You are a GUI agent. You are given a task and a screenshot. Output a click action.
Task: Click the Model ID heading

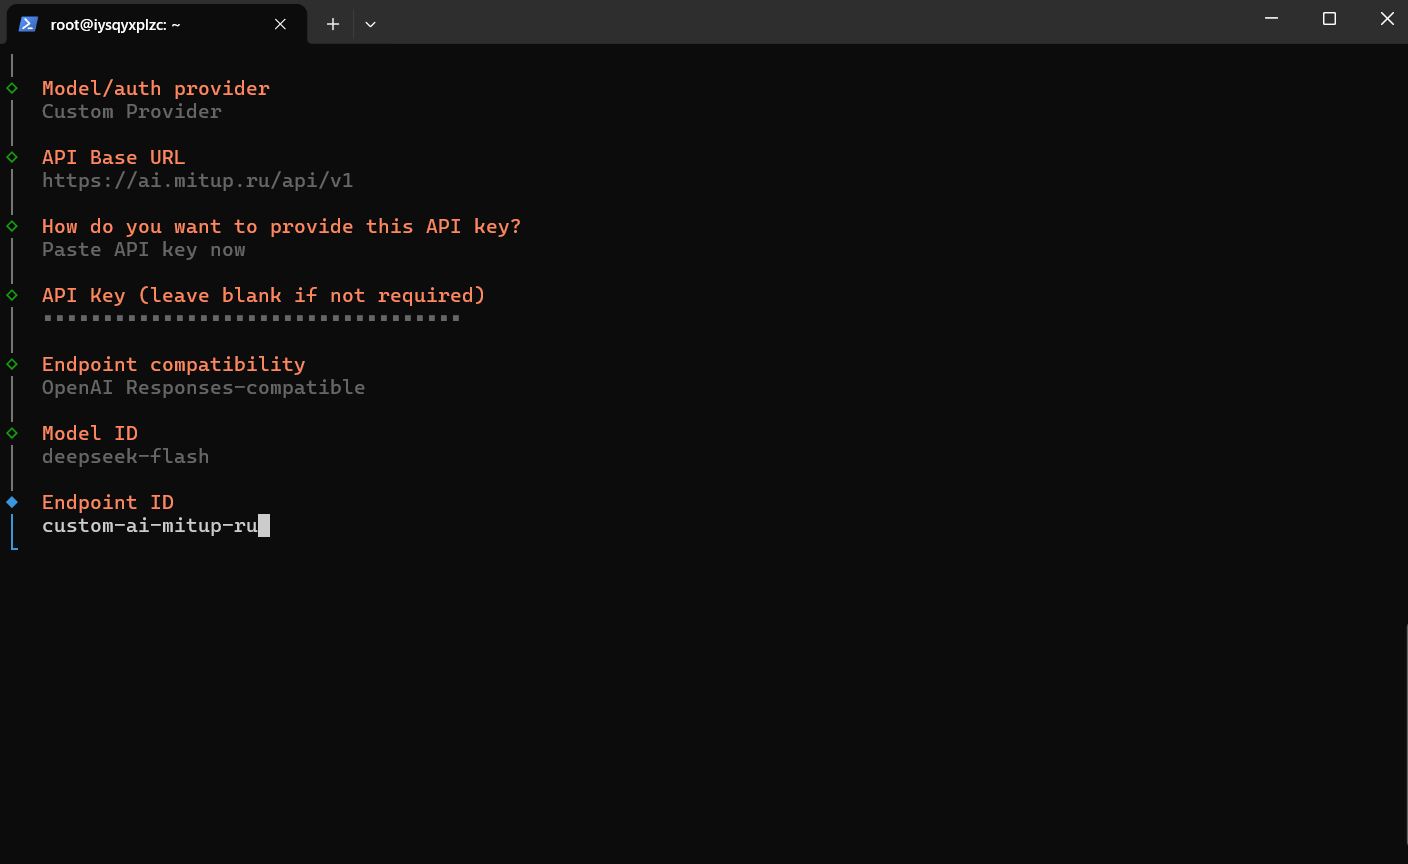point(90,433)
